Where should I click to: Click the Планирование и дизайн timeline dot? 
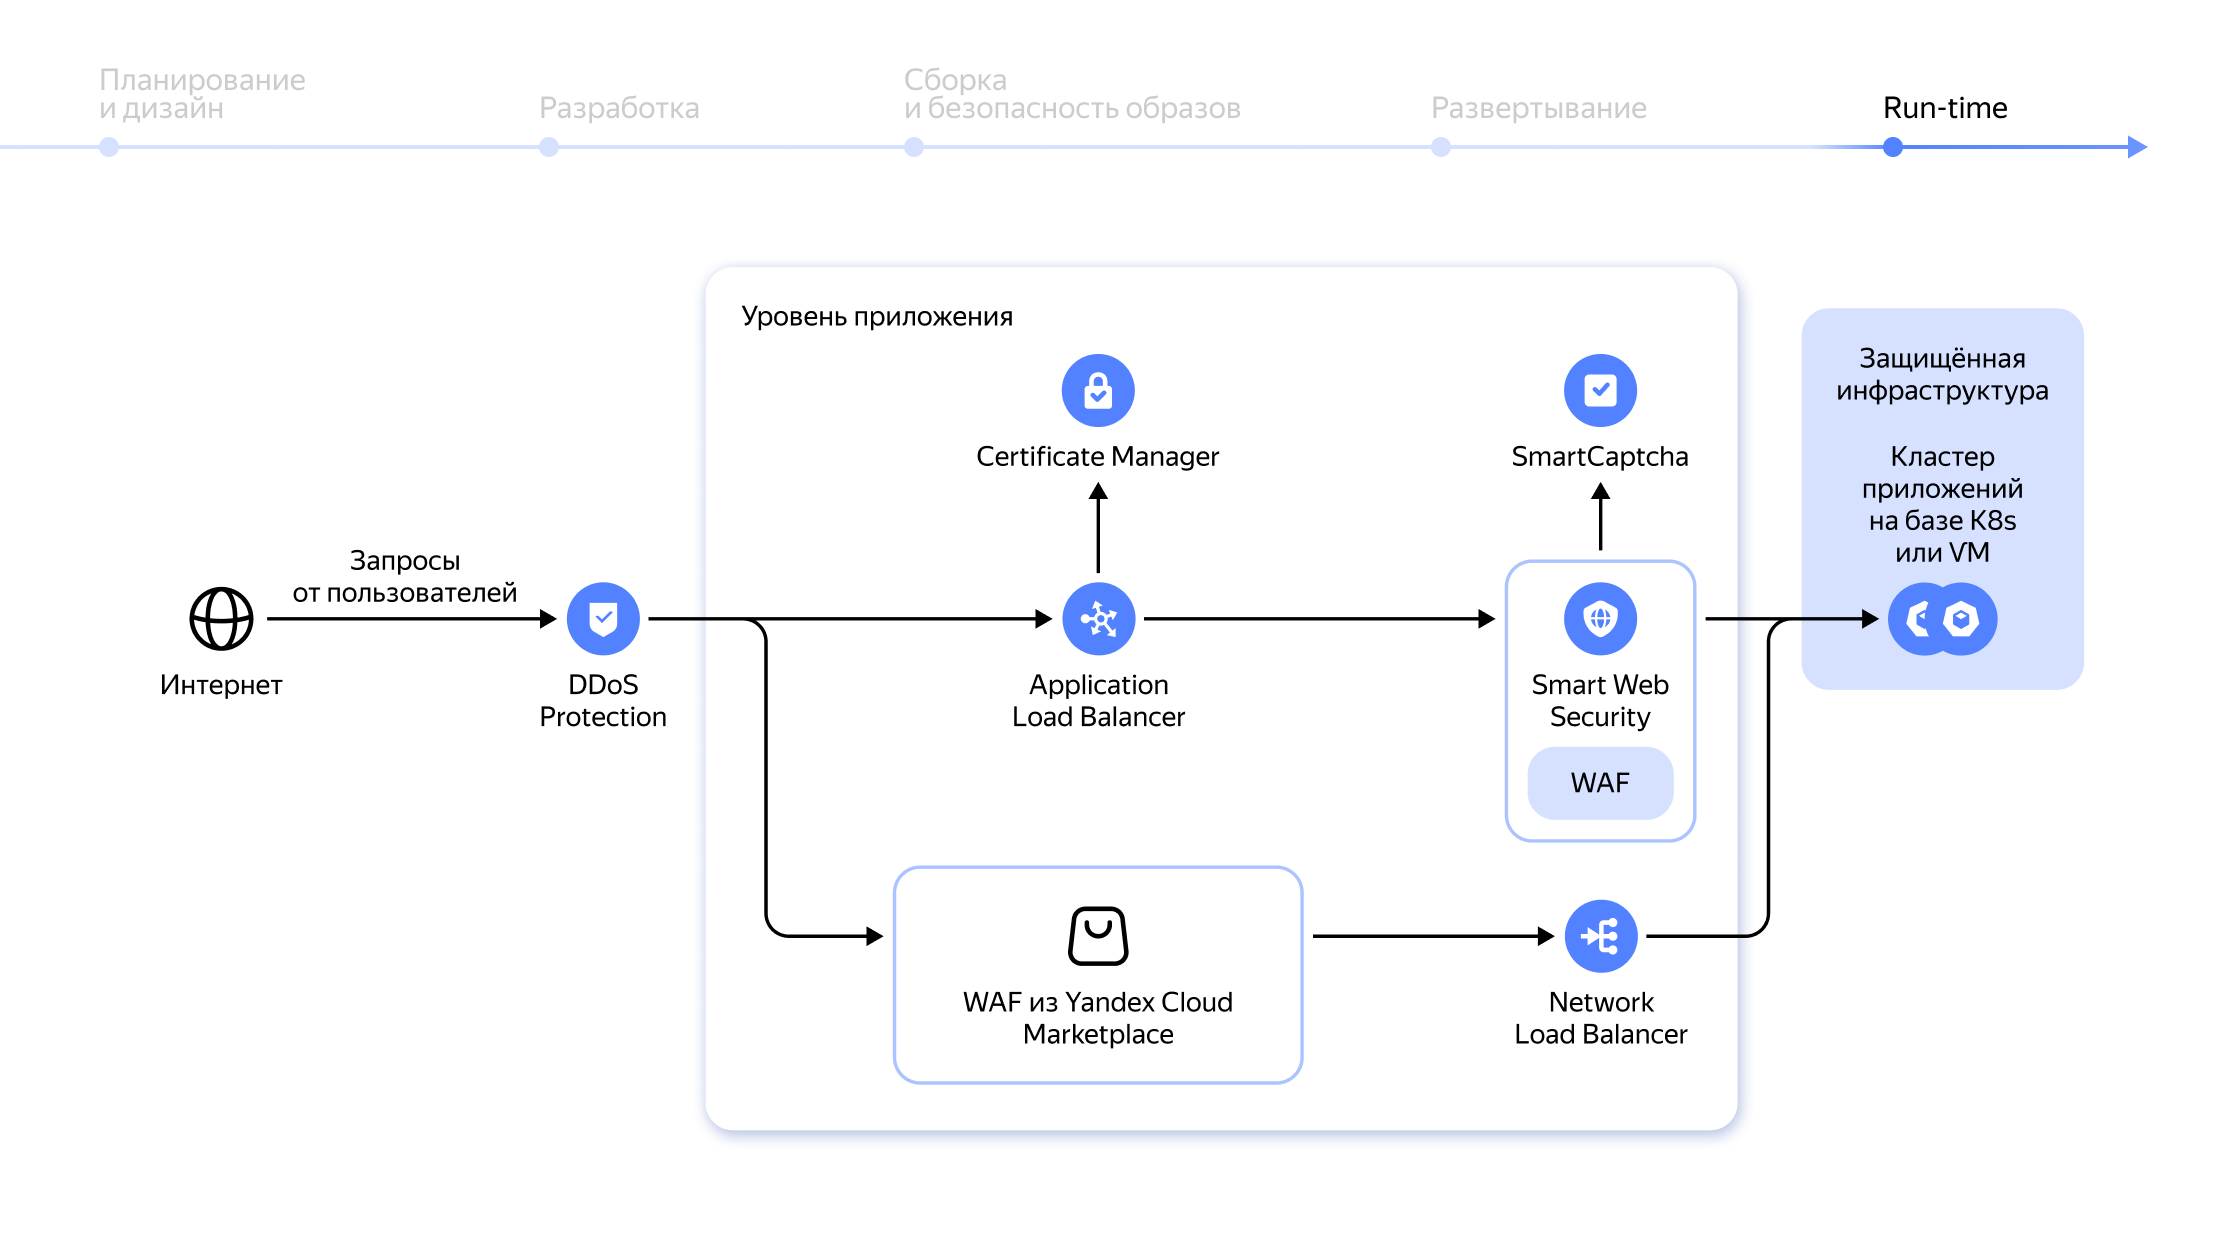[x=109, y=147]
